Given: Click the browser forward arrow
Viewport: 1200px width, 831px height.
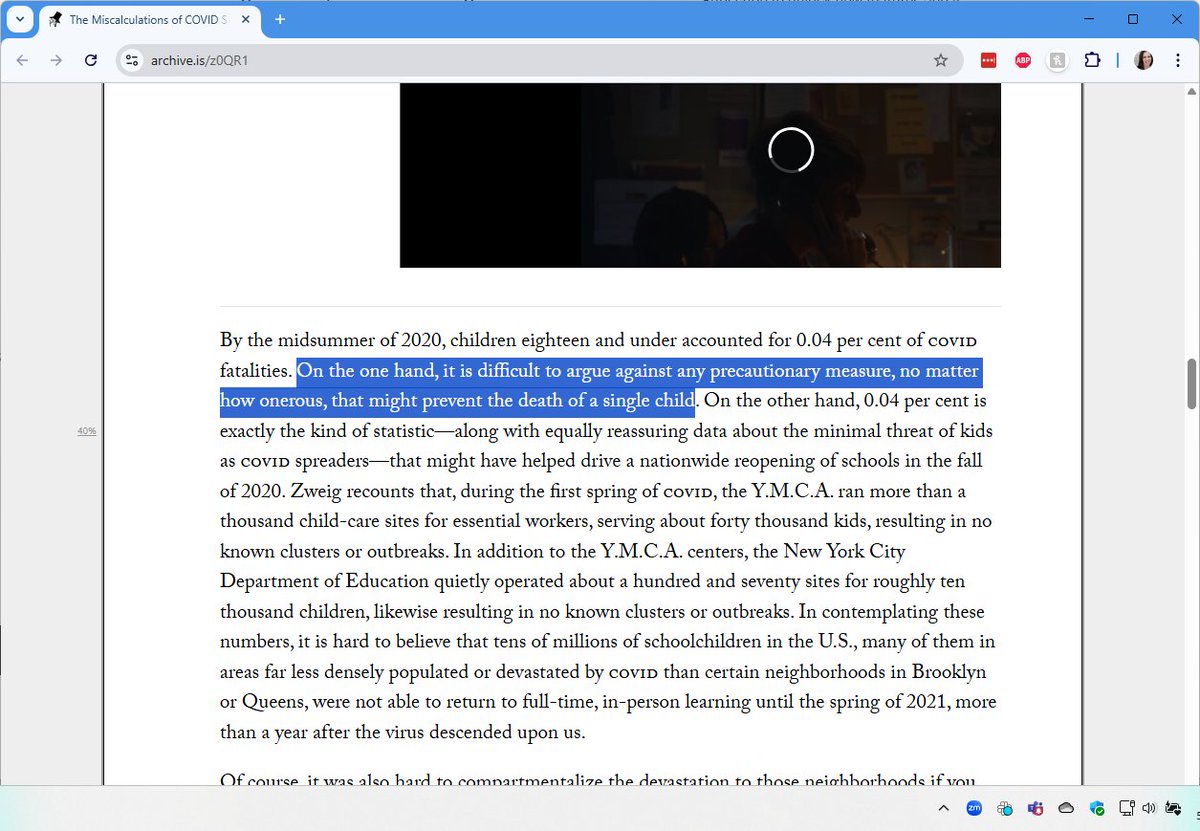Looking at the screenshot, I should pos(56,60).
